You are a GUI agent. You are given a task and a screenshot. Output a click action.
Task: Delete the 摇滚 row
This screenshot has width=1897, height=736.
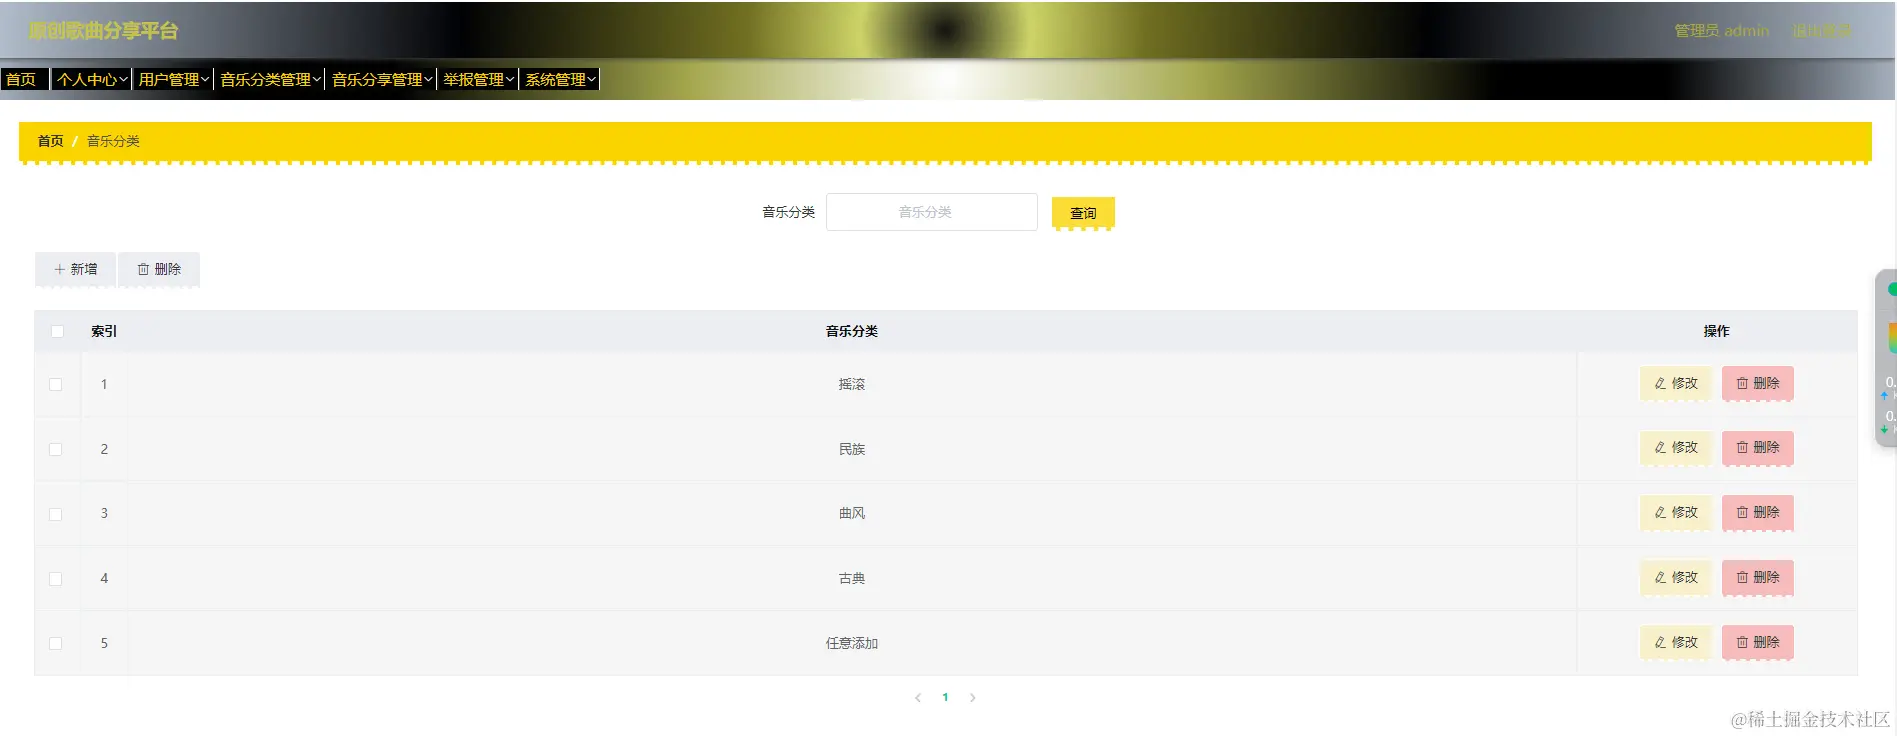point(1758,383)
